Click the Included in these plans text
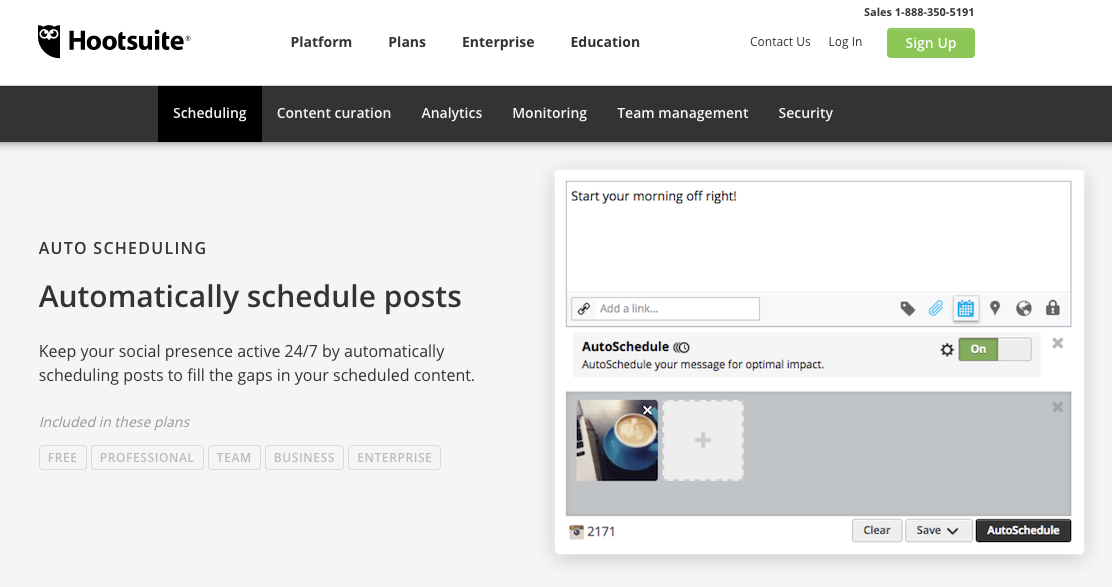 114,422
